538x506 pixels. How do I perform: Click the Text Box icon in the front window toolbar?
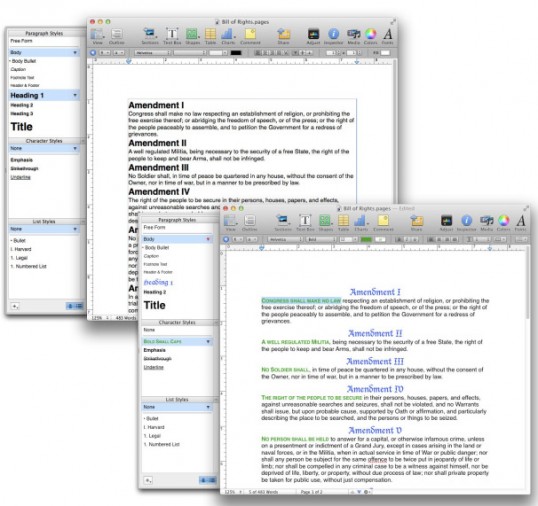[x=305, y=220]
